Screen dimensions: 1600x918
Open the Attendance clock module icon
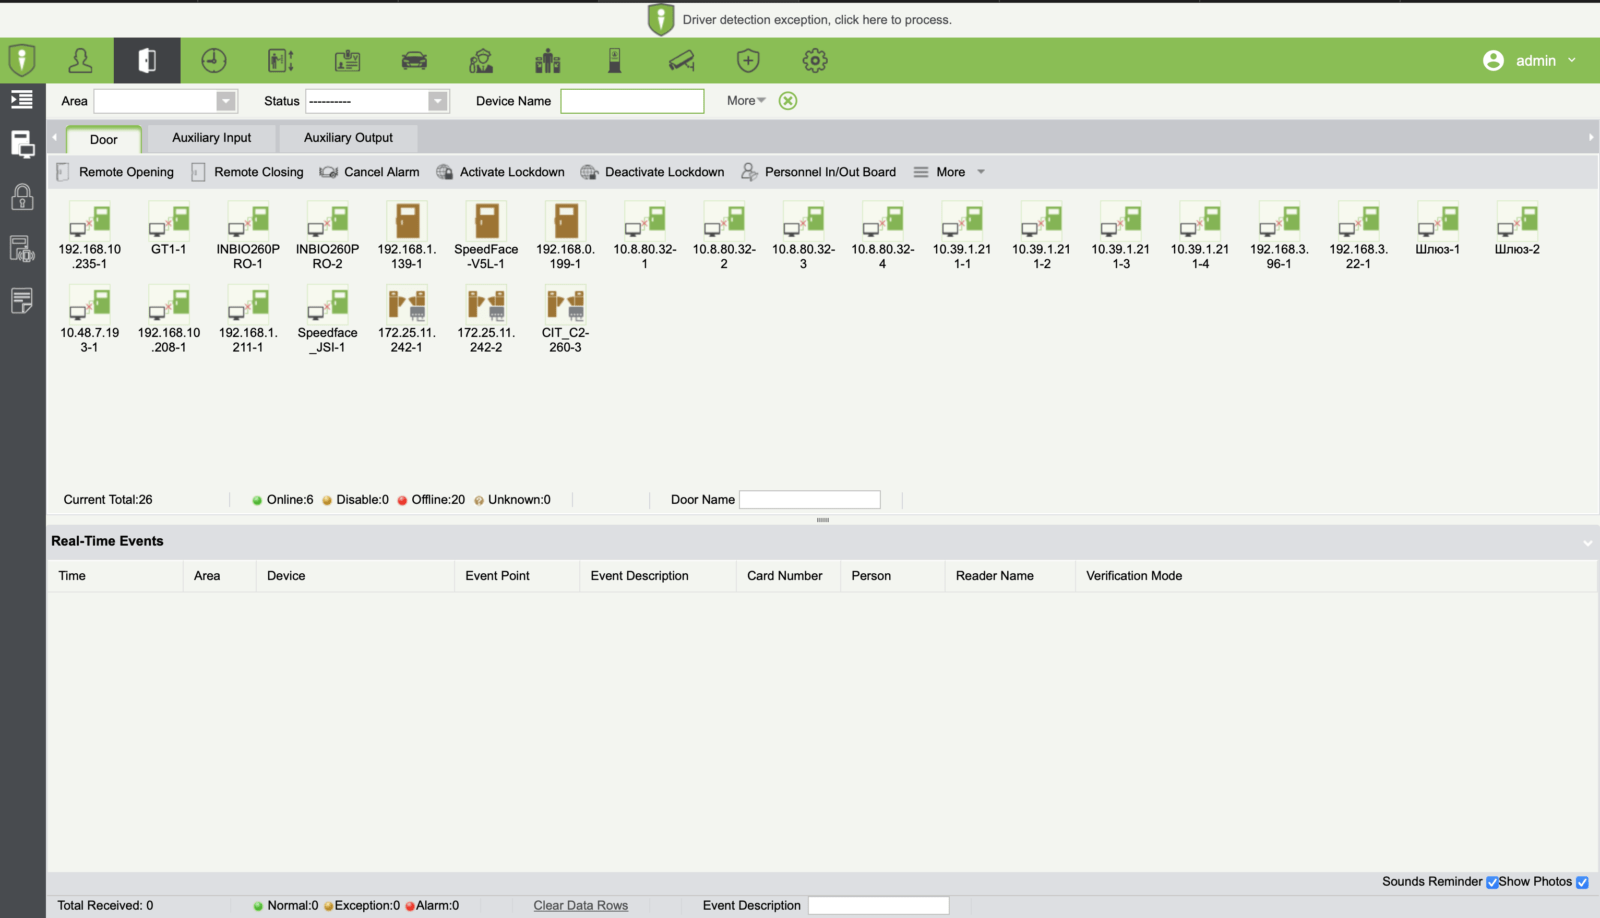[x=214, y=61]
